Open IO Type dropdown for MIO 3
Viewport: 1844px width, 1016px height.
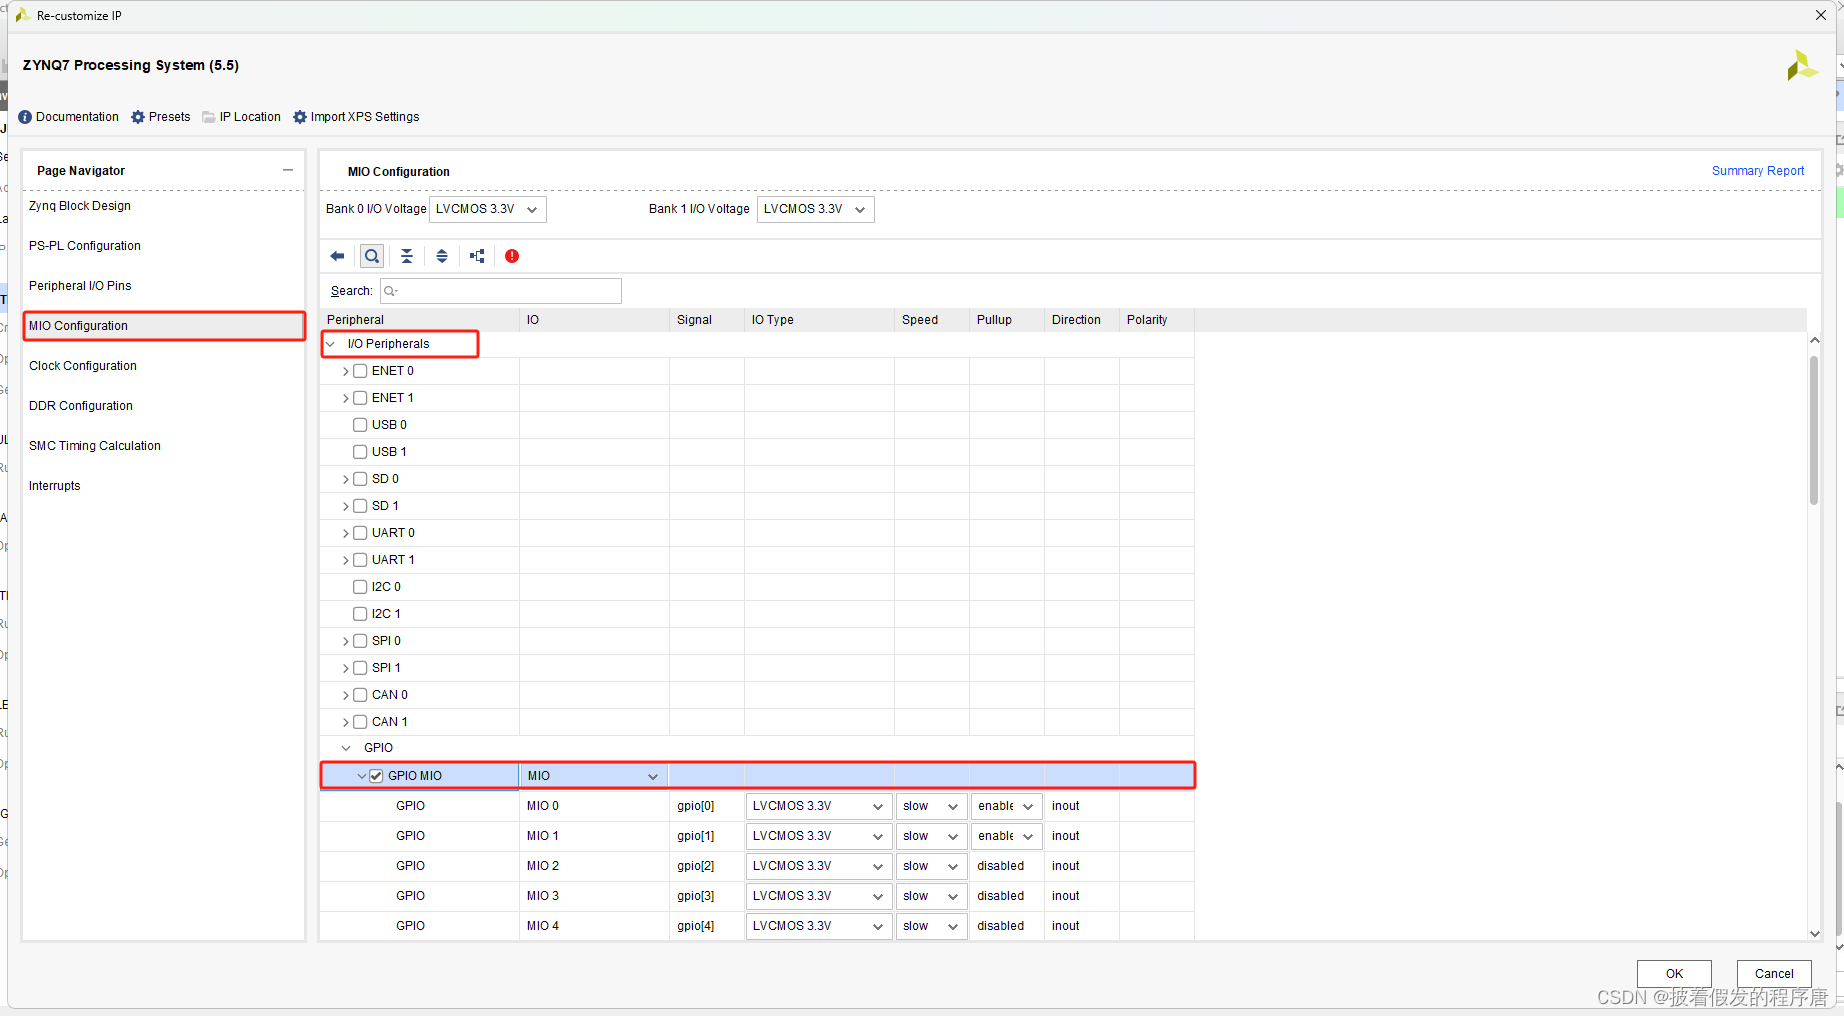pyautogui.click(x=818, y=896)
